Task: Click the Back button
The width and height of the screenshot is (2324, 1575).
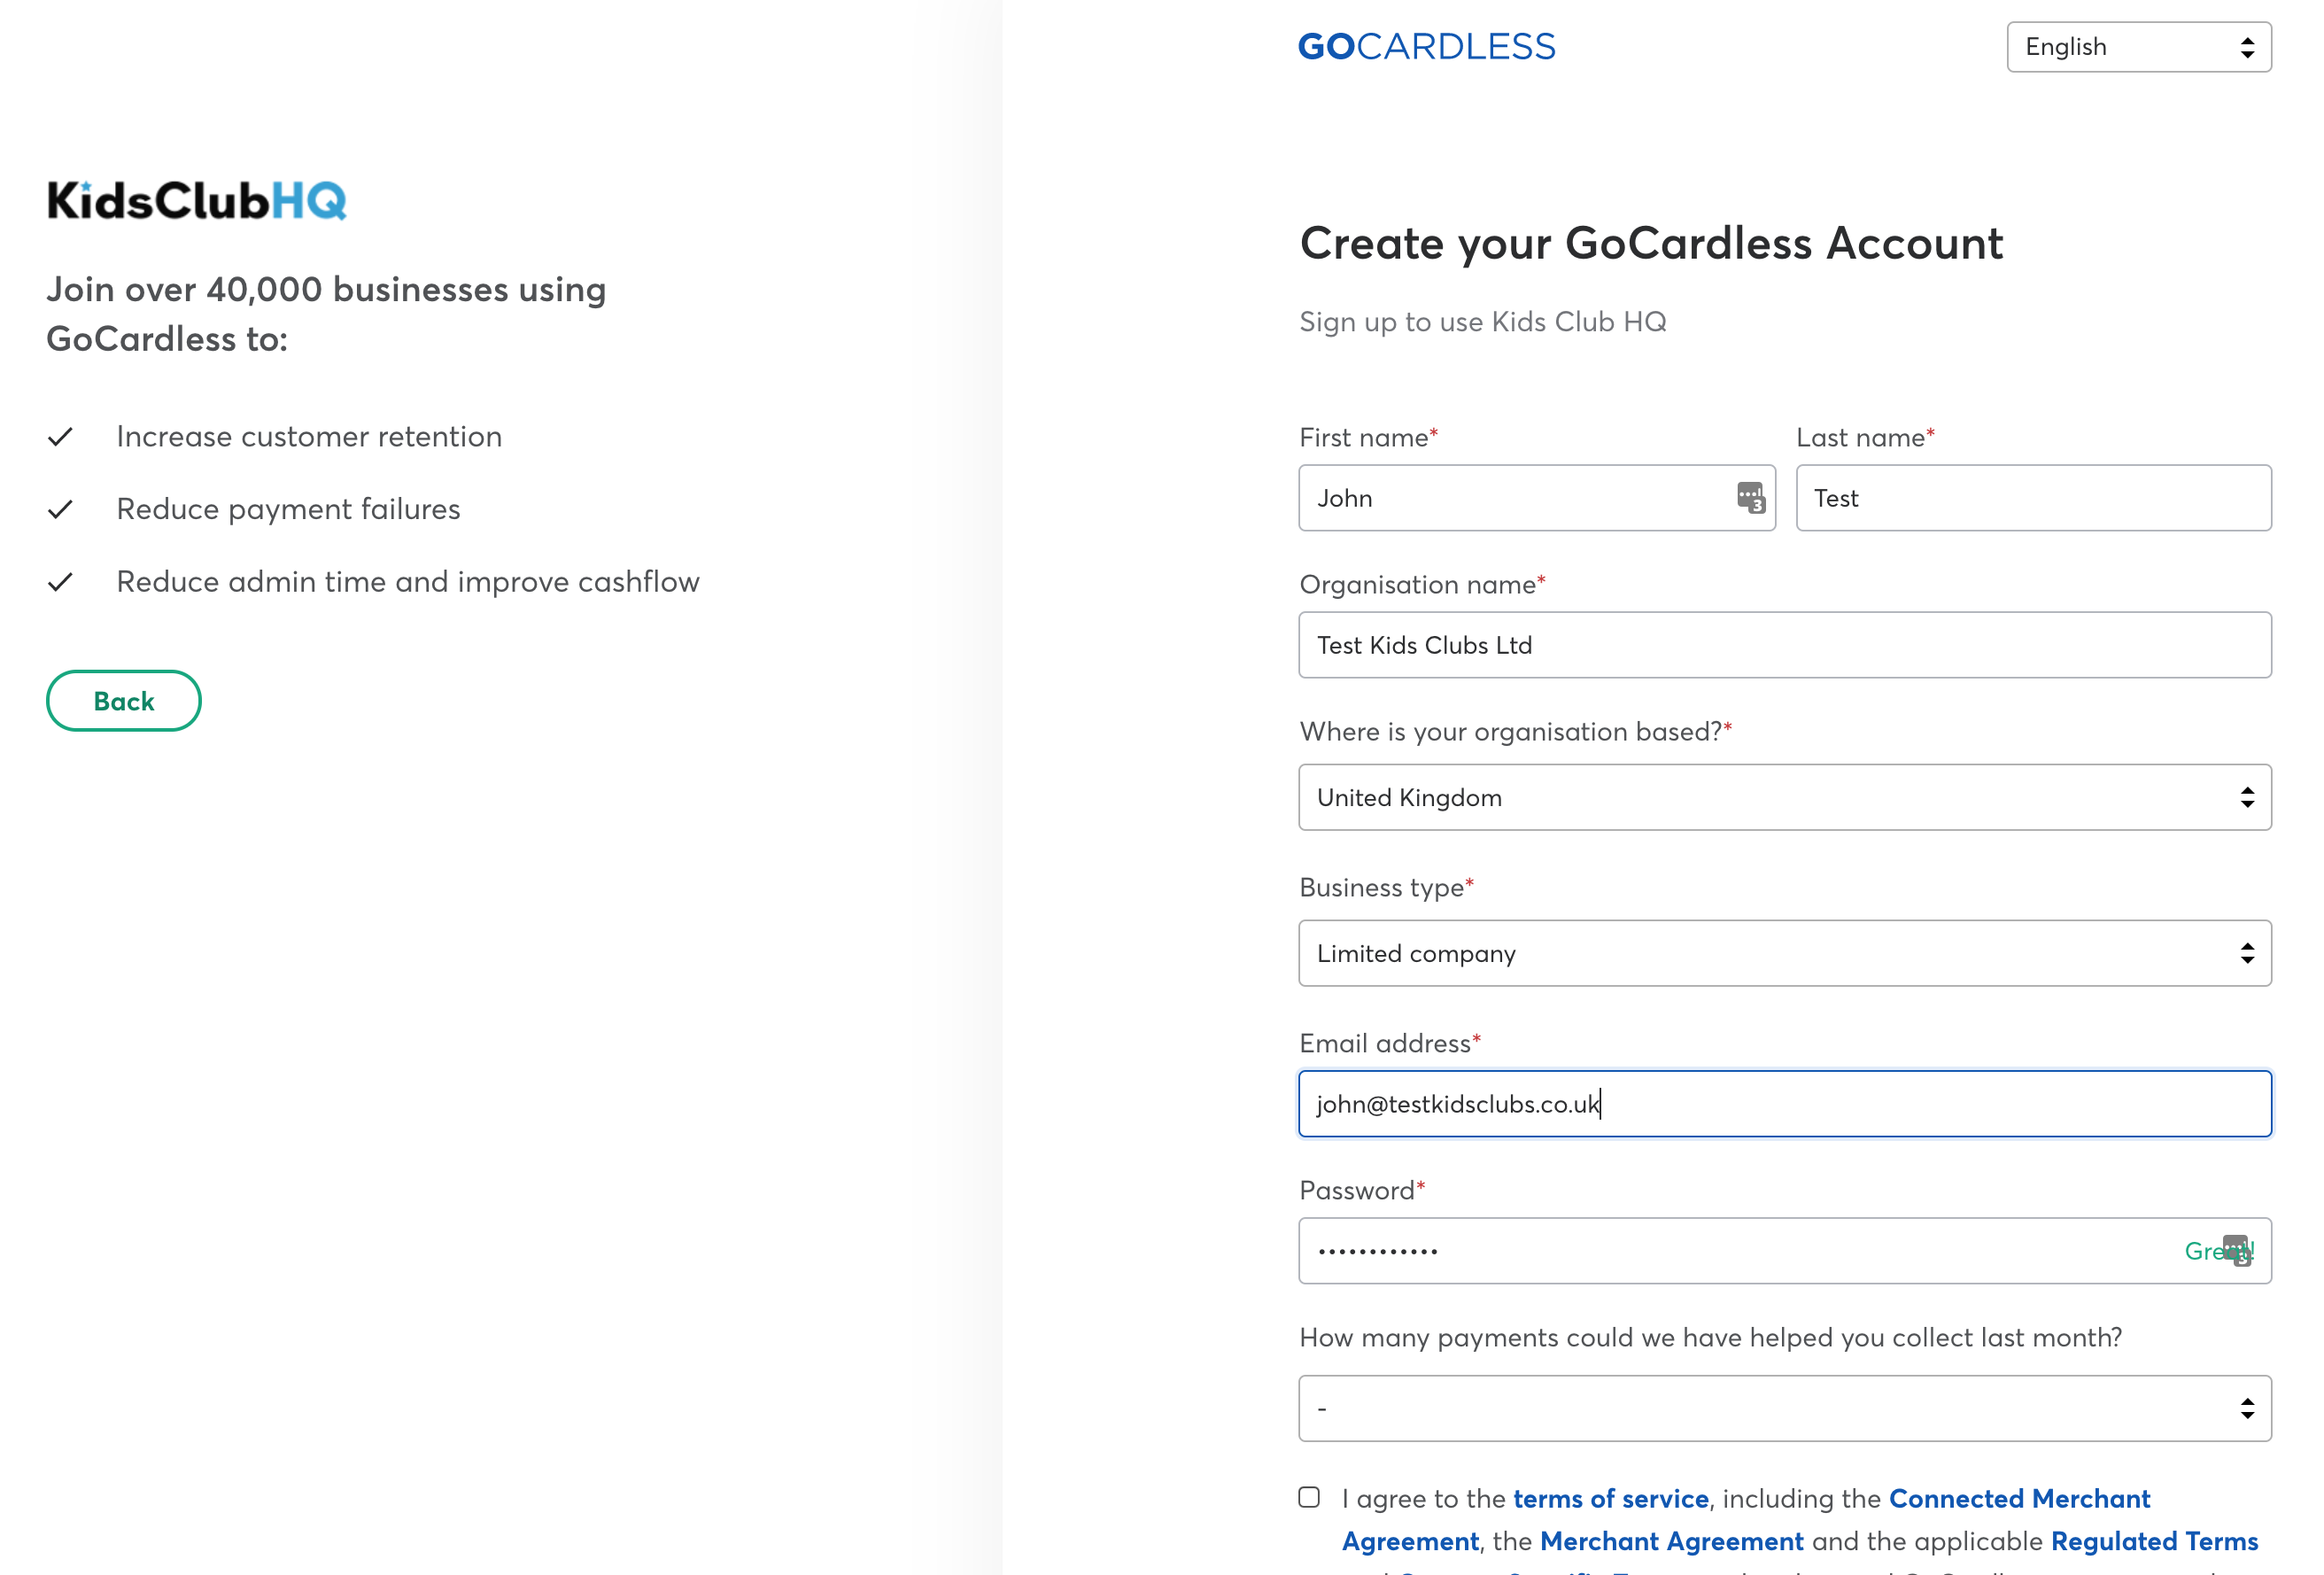Action: coord(124,701)
